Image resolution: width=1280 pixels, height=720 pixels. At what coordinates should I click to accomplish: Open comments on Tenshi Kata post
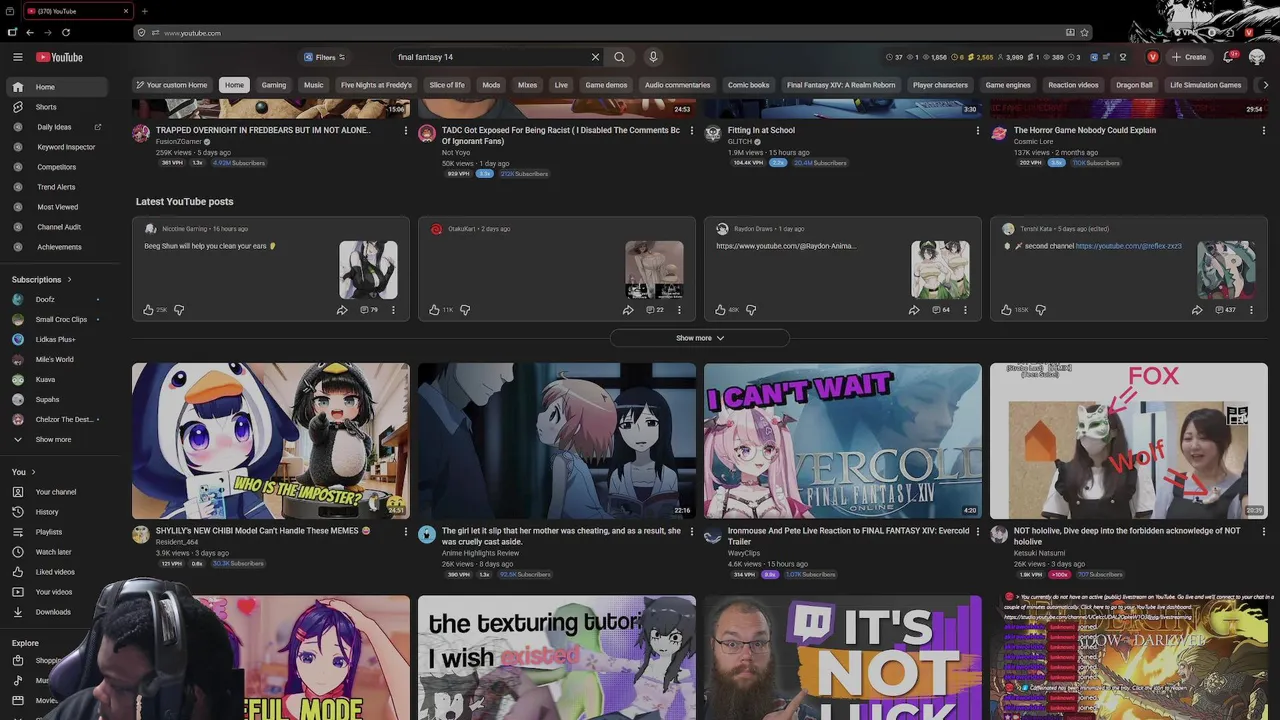[x=1226, y=310]
